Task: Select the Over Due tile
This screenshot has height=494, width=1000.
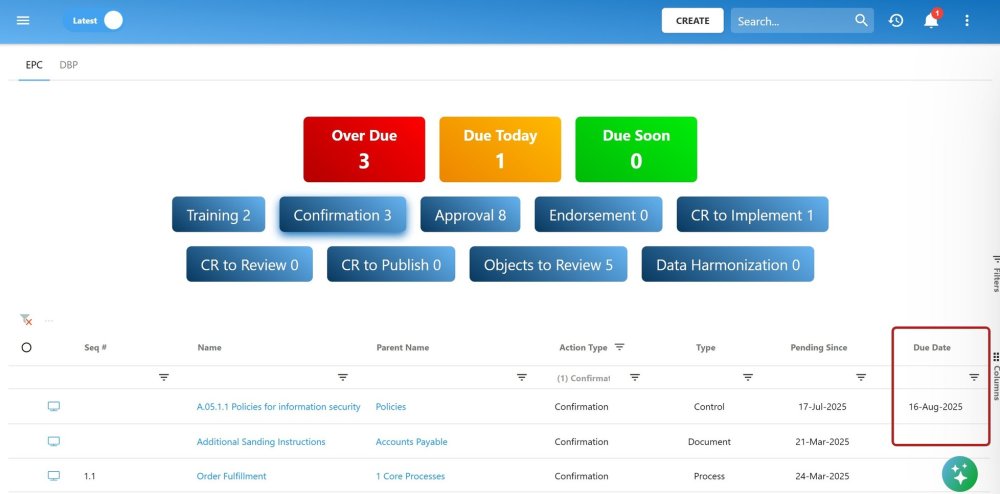Action: click(364, 149)
